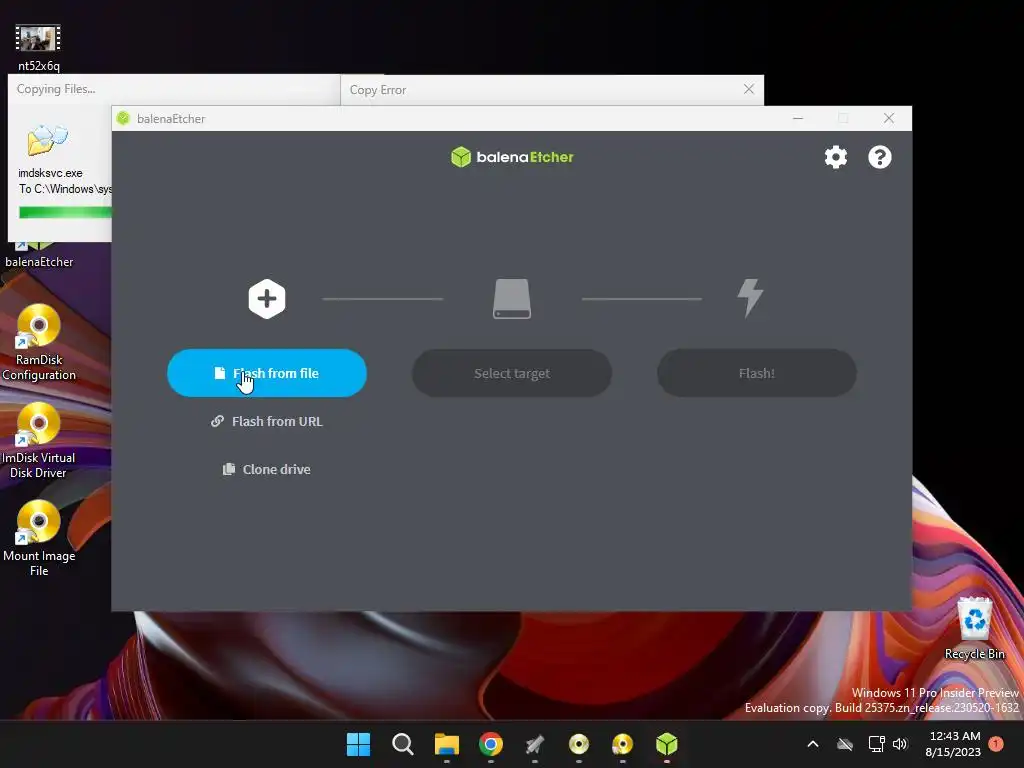The height and width of the screenshot is (768, 1024).
Task: Open the Windows Start menu
Action: (x=358, y=744)
